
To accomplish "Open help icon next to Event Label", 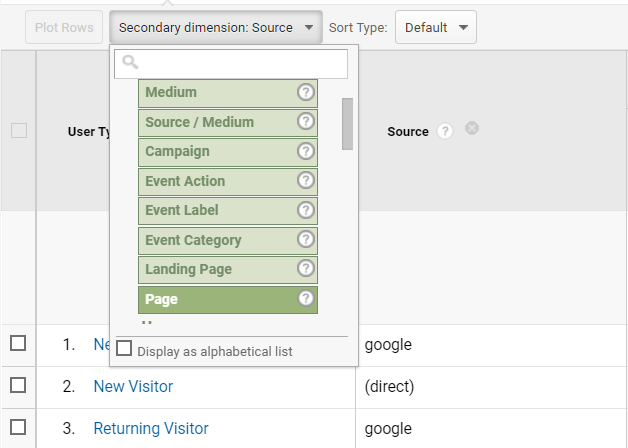I will pos(306,210).
